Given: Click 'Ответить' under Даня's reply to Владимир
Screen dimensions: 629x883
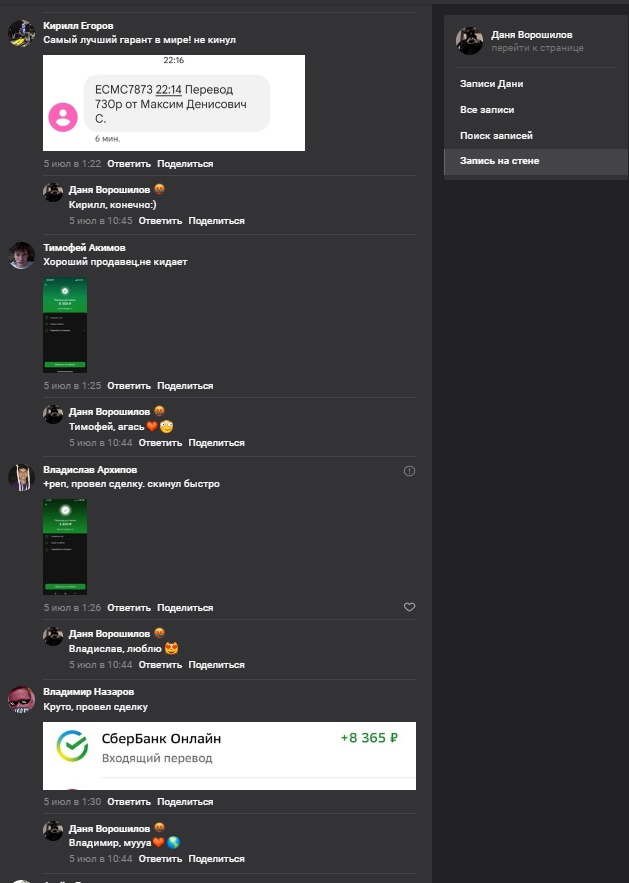Looking at the screenshot, I should [160, 859].
